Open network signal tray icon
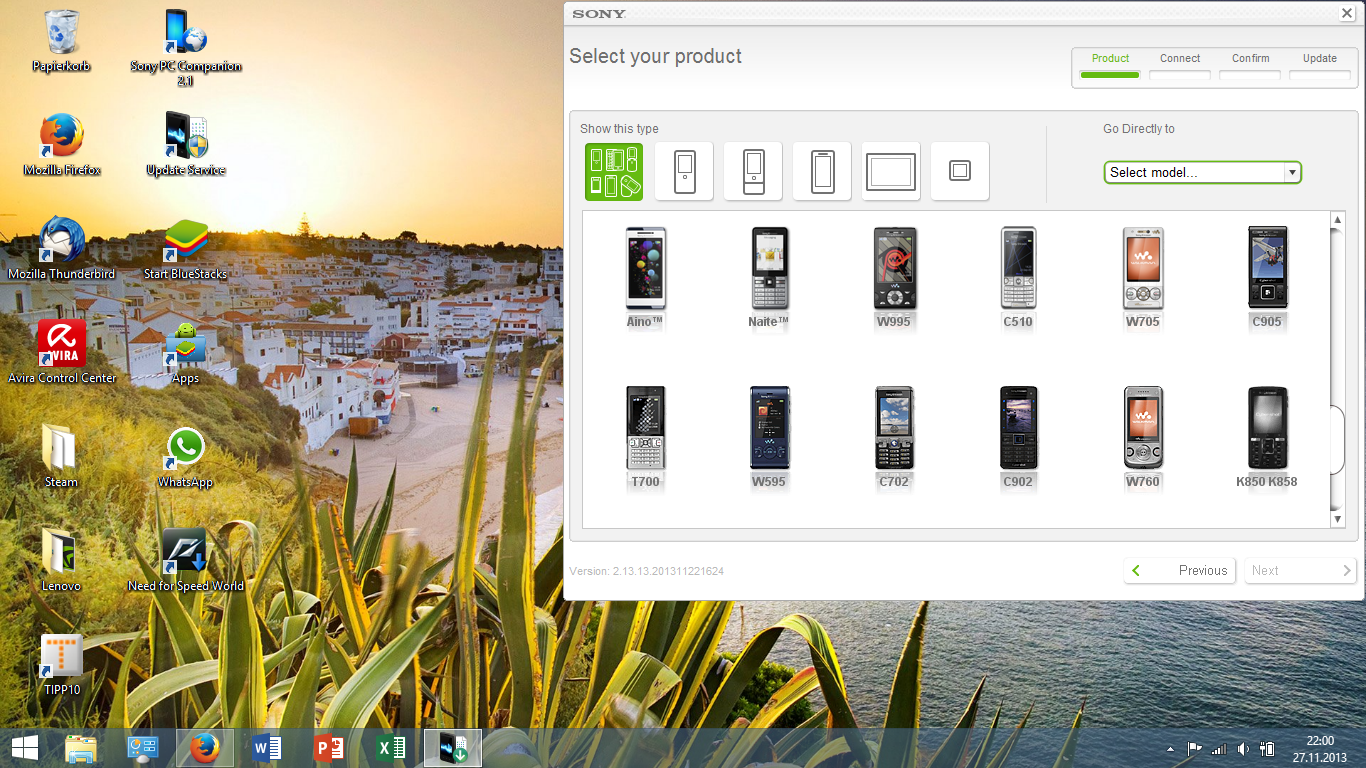The height and width of the screenshot is (768, 1366). [1219, 749]
